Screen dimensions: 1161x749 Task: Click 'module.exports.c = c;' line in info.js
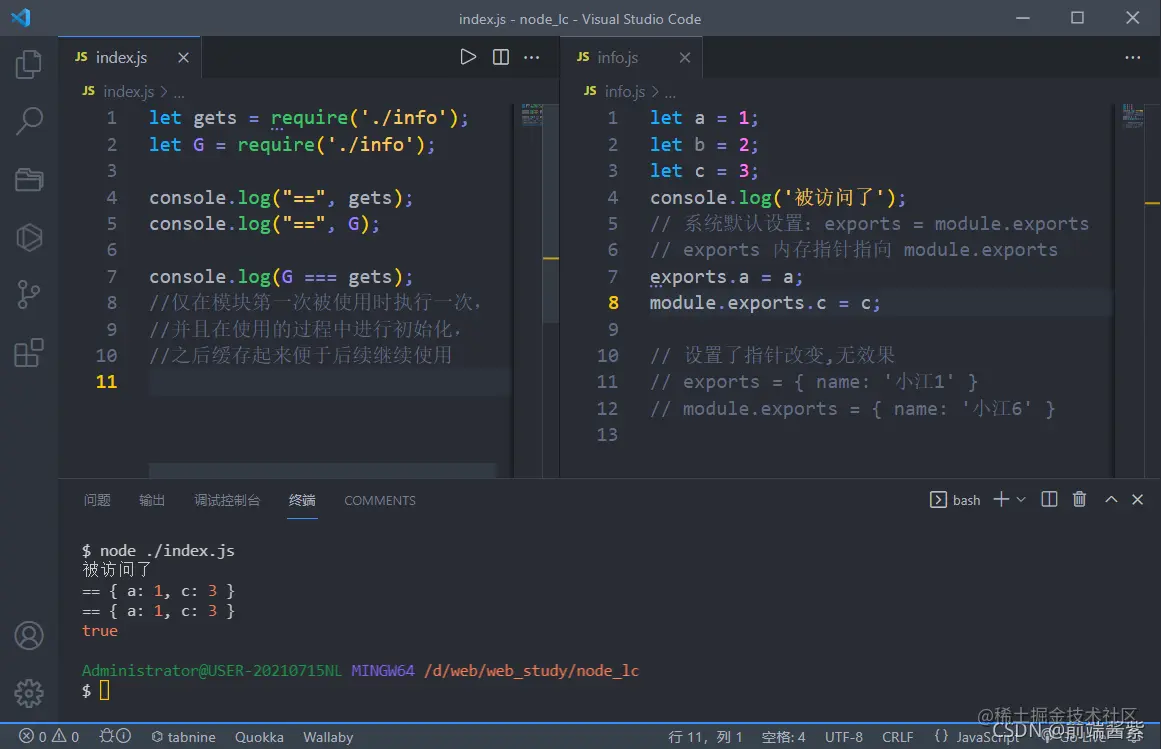pyautogui.click(x=765, y=303)
